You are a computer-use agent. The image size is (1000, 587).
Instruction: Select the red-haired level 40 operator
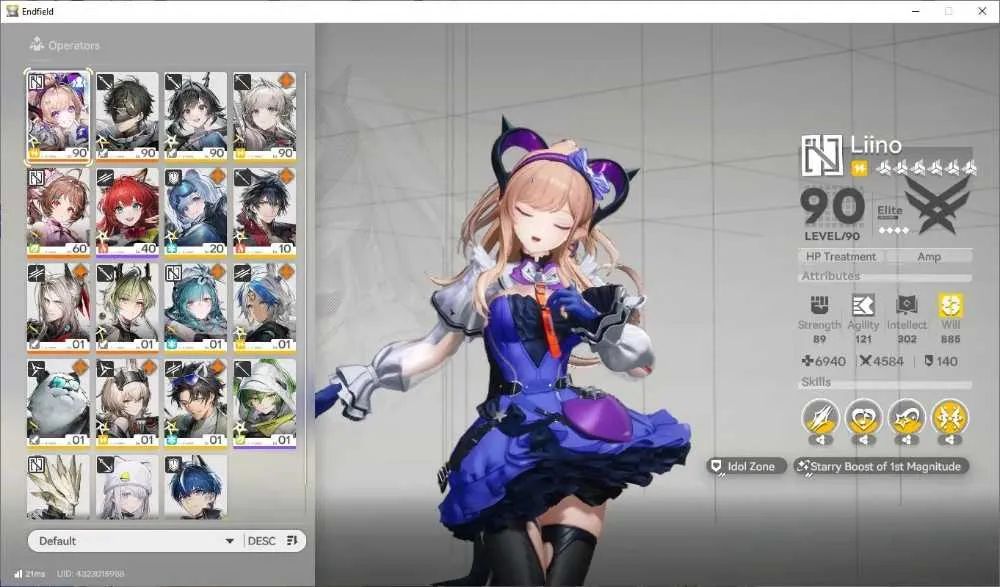[x=127, y=212]
